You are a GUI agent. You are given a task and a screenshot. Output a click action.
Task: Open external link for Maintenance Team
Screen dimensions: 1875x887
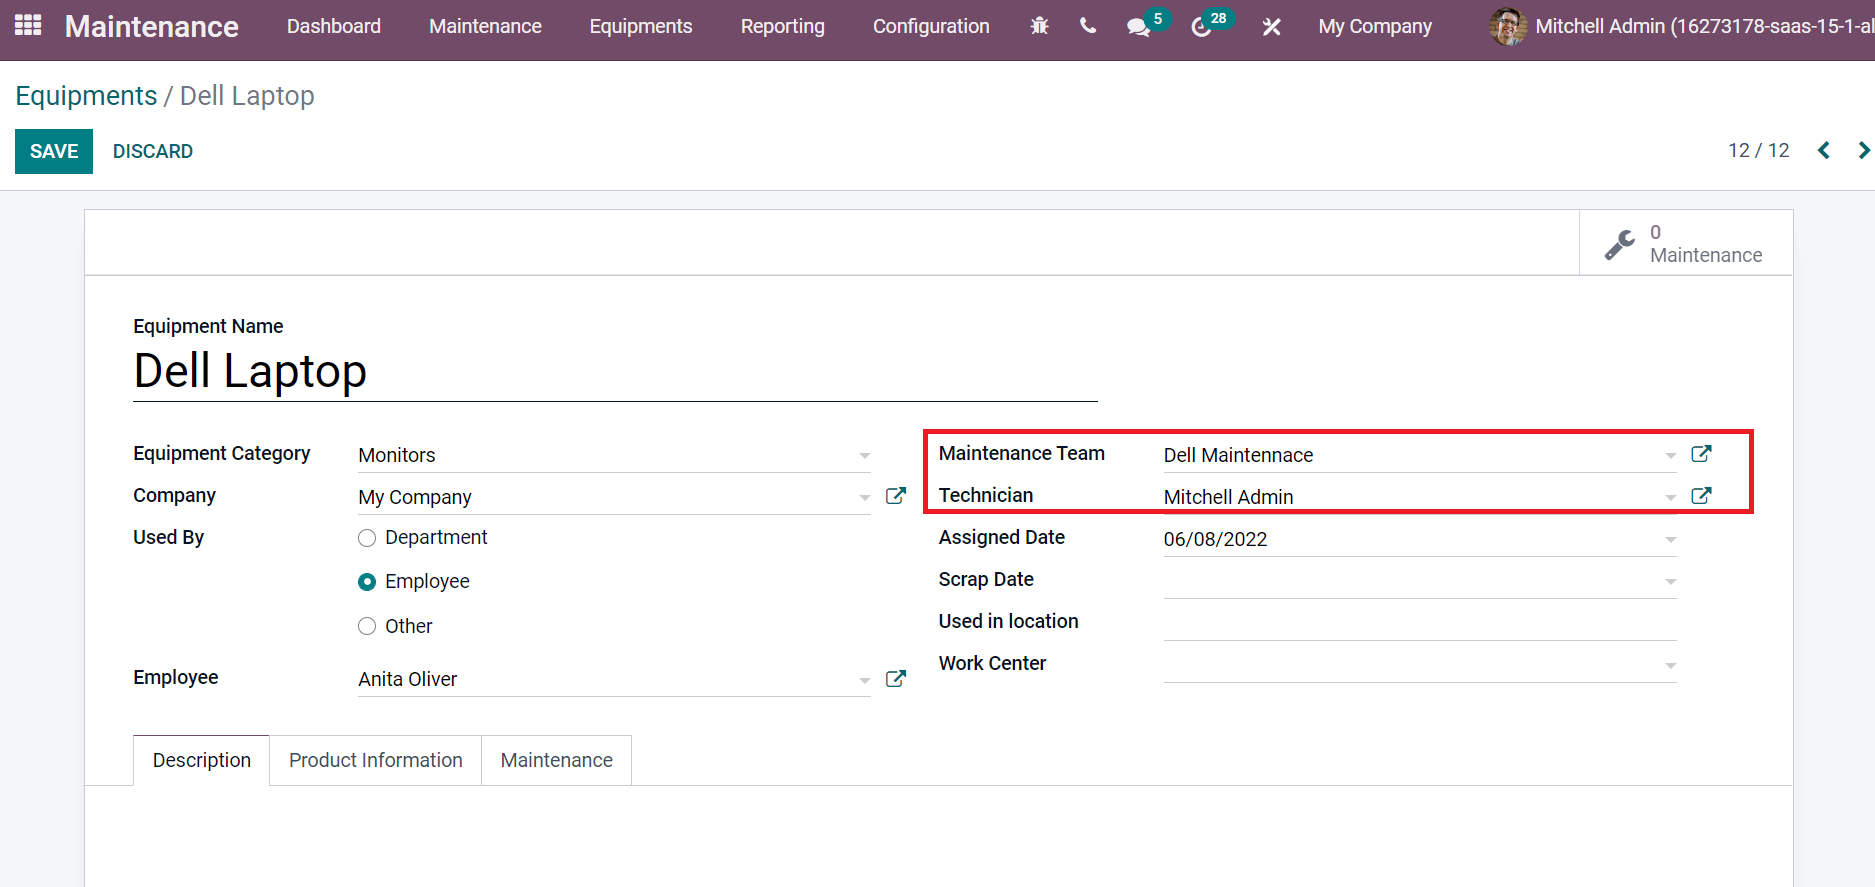(1701, 454)
